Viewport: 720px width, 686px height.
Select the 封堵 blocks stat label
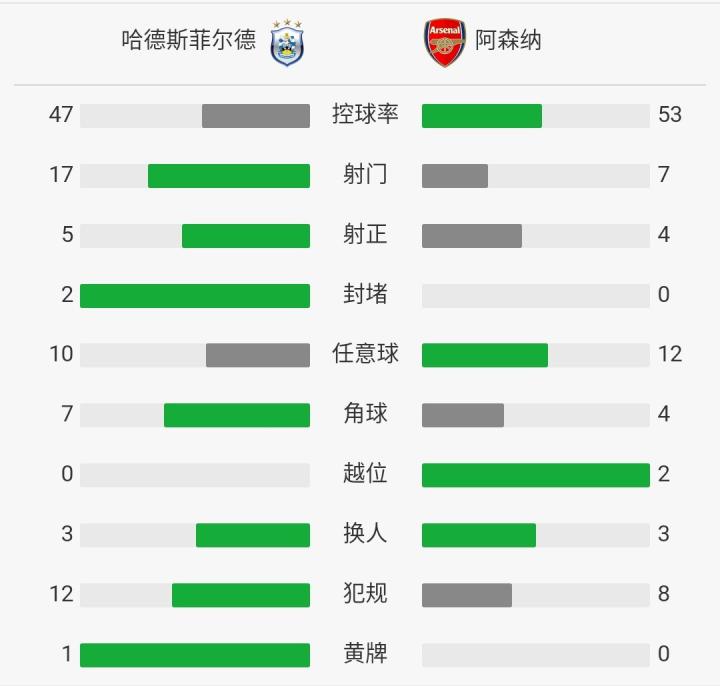coord(365,295)
